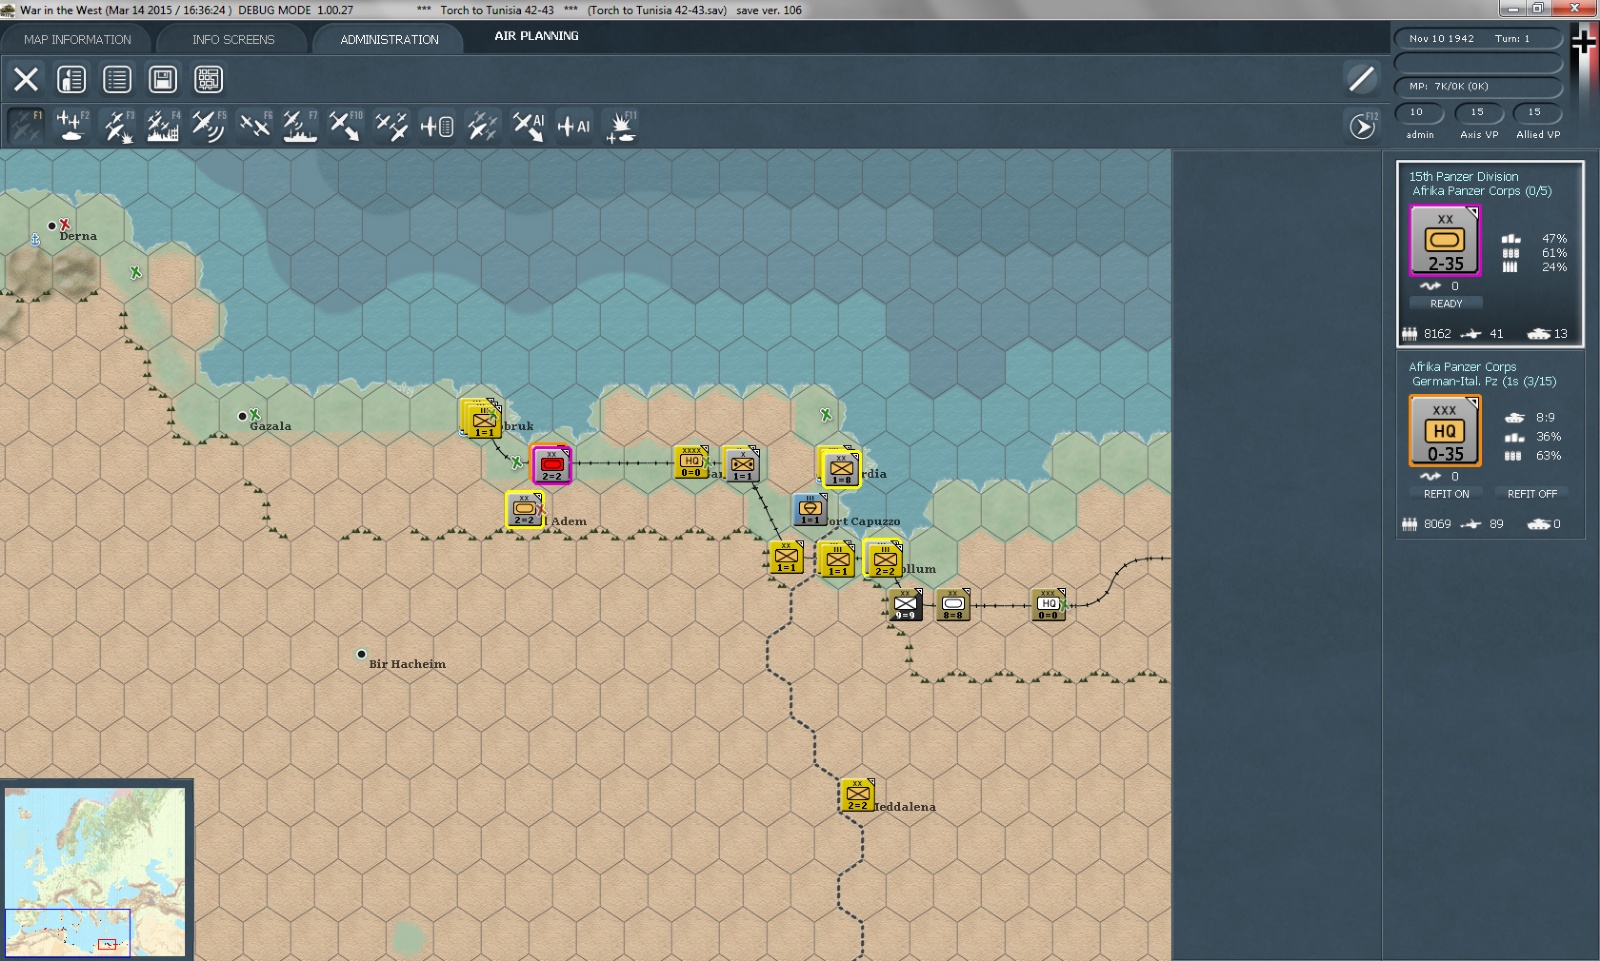This screenshot has height=961, width=1600.
Task: Select the yellow unit stack at Tobruk
Action: tap(482, 418)
